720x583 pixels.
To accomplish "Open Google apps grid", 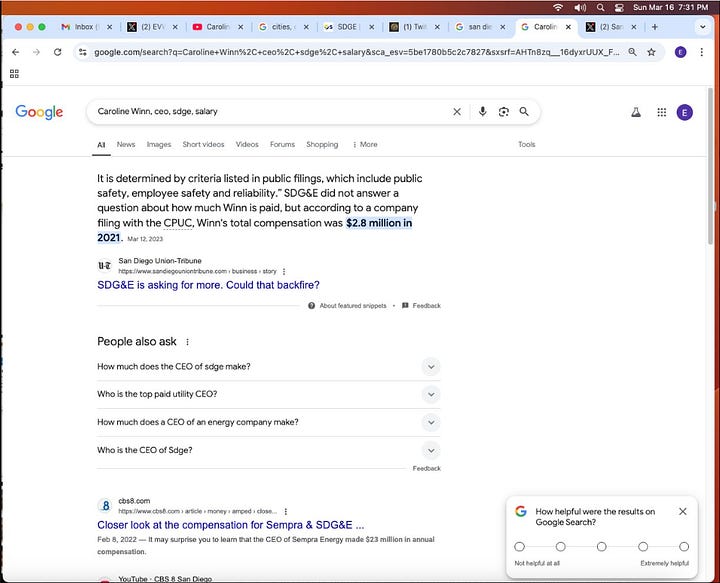I will 662,112.
